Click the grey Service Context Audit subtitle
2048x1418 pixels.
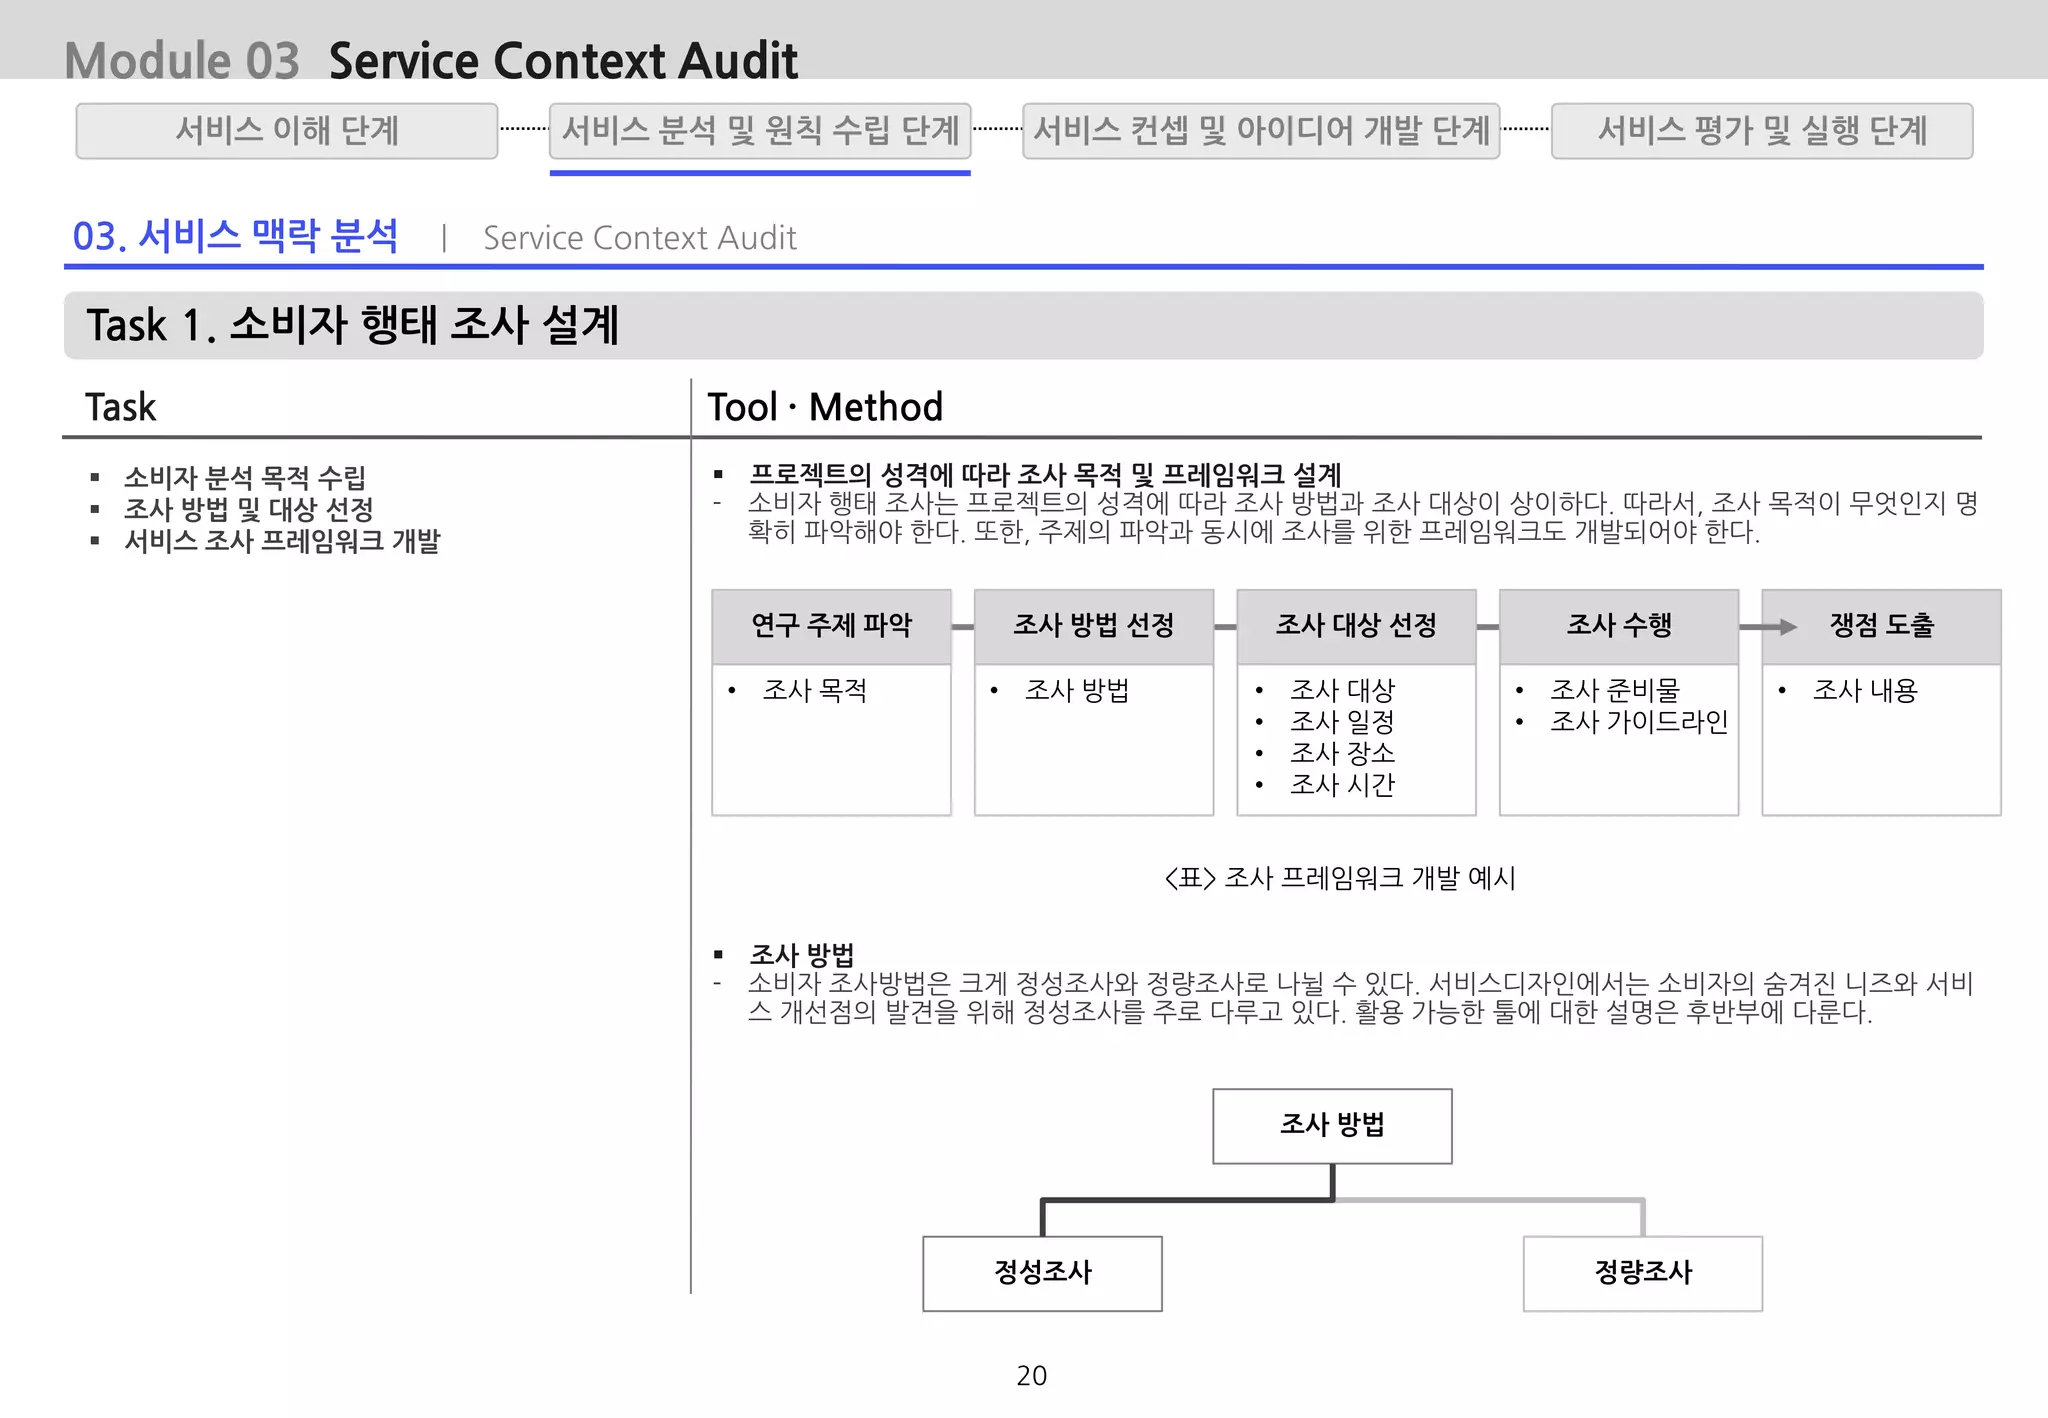(x=640, y=238)
